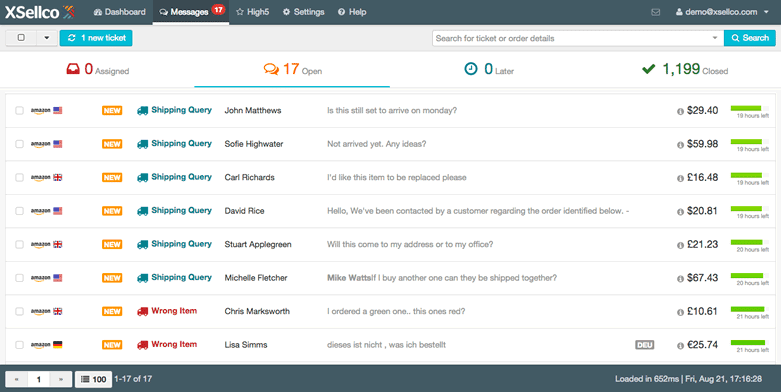
Task: Open the Help menu item
Action: coord(352,12)
